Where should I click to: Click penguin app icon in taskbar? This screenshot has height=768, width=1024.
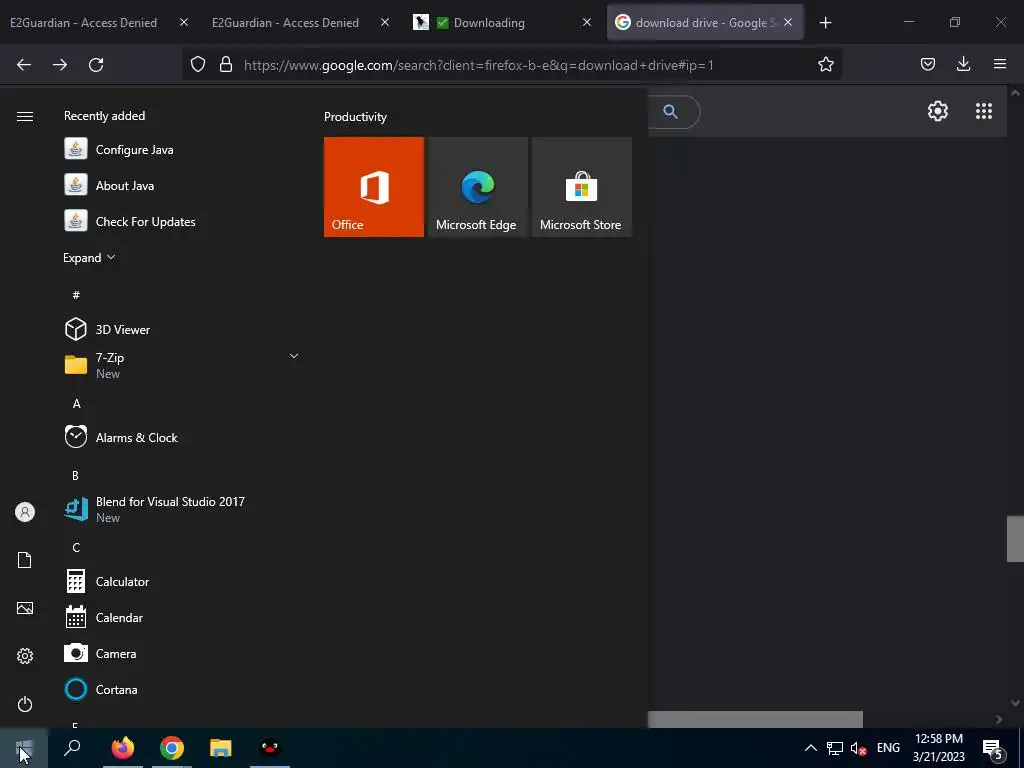tap(270, 748)
